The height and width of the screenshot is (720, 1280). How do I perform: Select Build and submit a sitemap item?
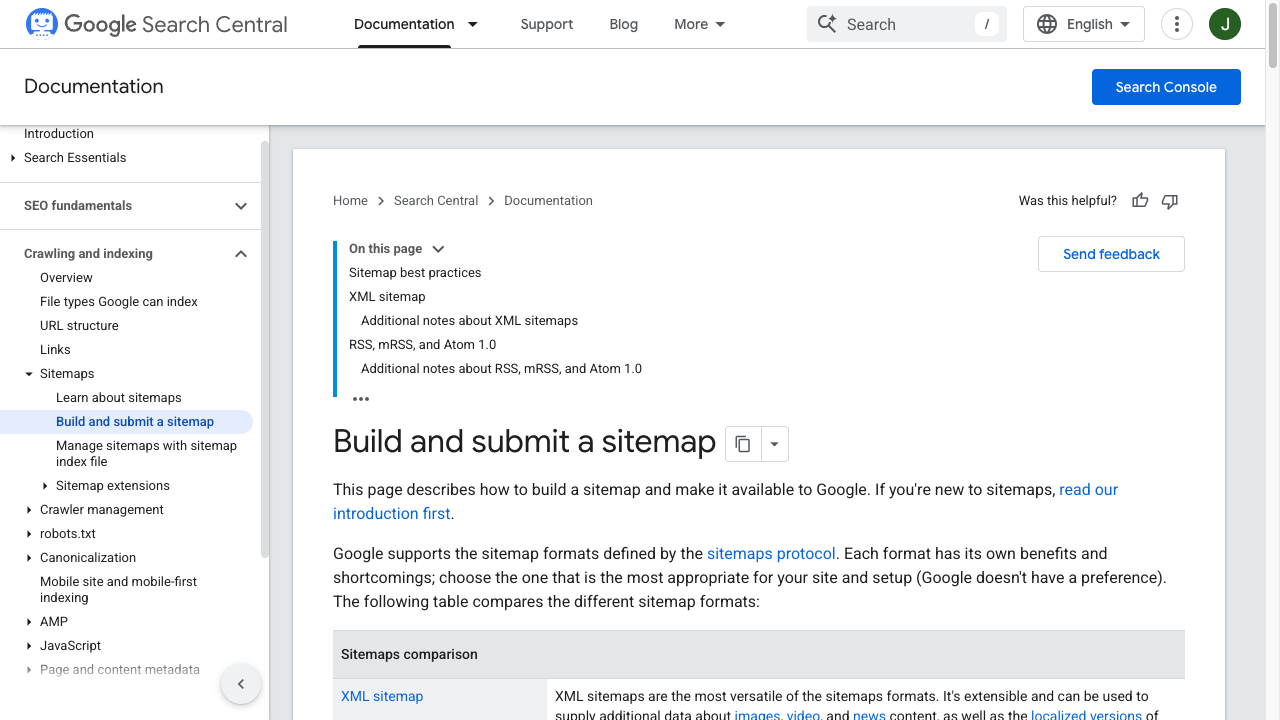(x=126, y=422)
